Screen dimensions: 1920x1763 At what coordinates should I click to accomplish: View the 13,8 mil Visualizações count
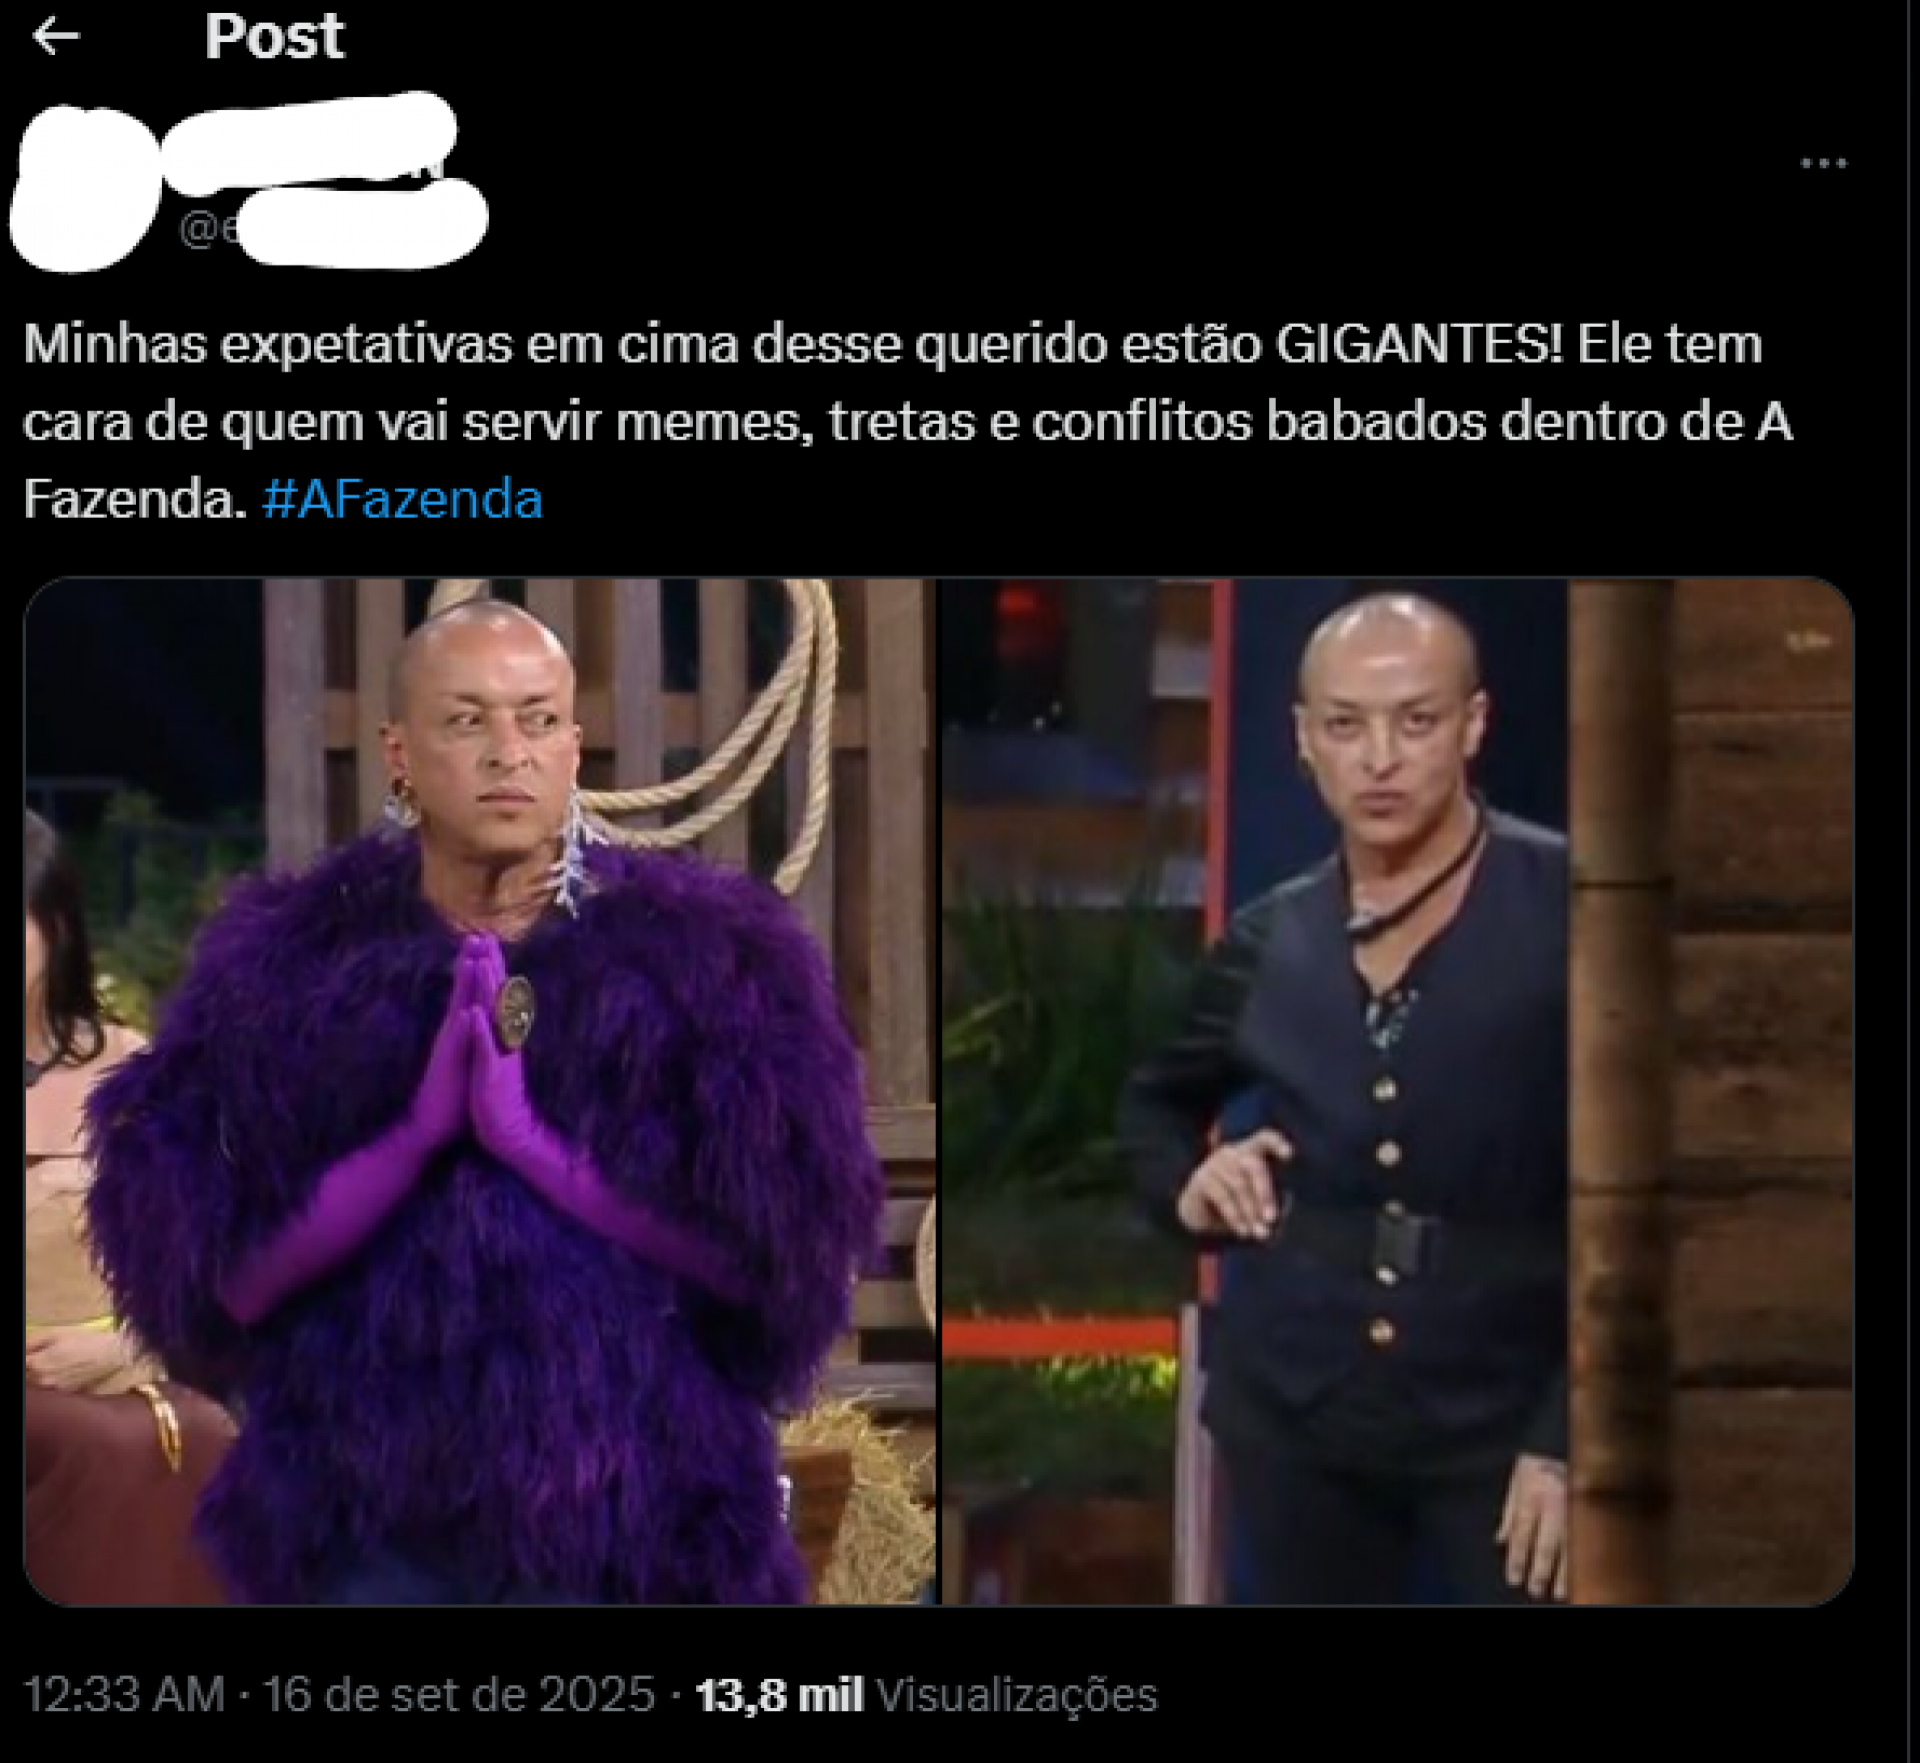(x=926, y=1695)
